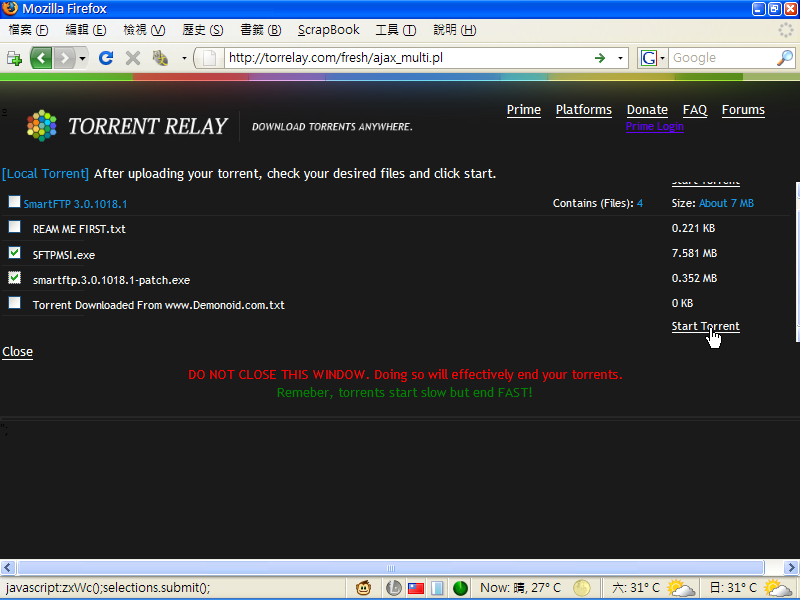Check the Torrent Downloaded From www.Demonoid.com.txt checkbox
The width and height of the screenshot is (800, 600).
[x=14, y=303]
